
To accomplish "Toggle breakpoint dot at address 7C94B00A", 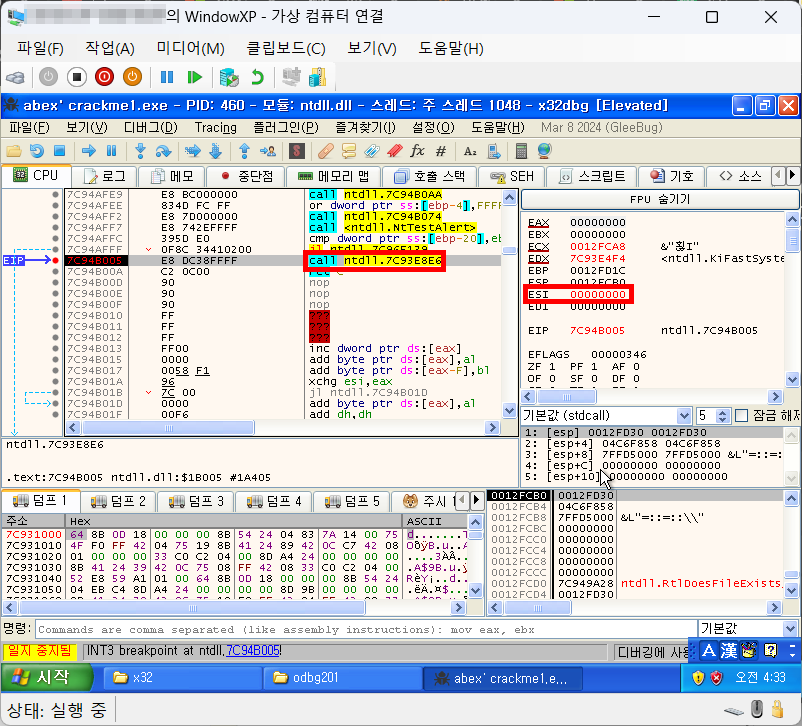I will 55,272.
